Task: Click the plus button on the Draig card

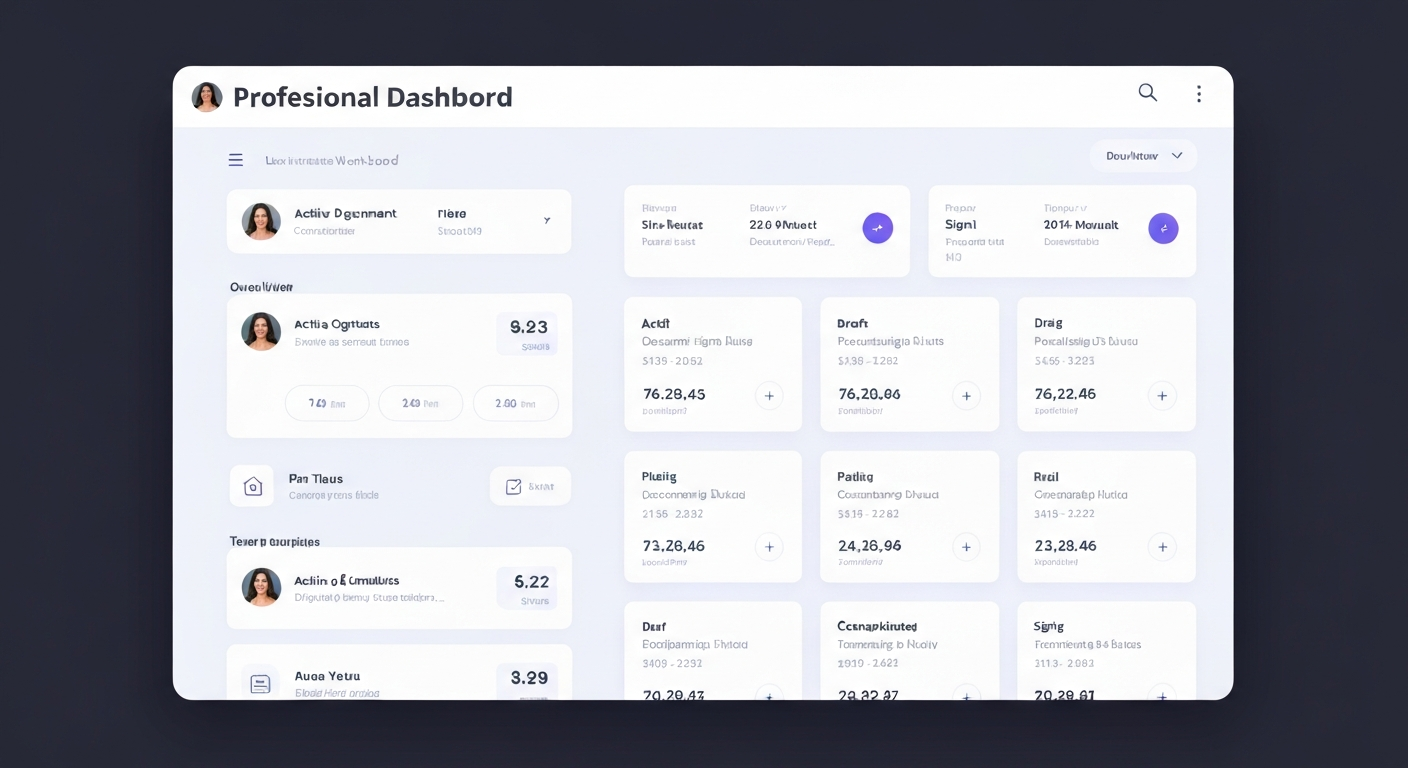Action: point(1162,396)
